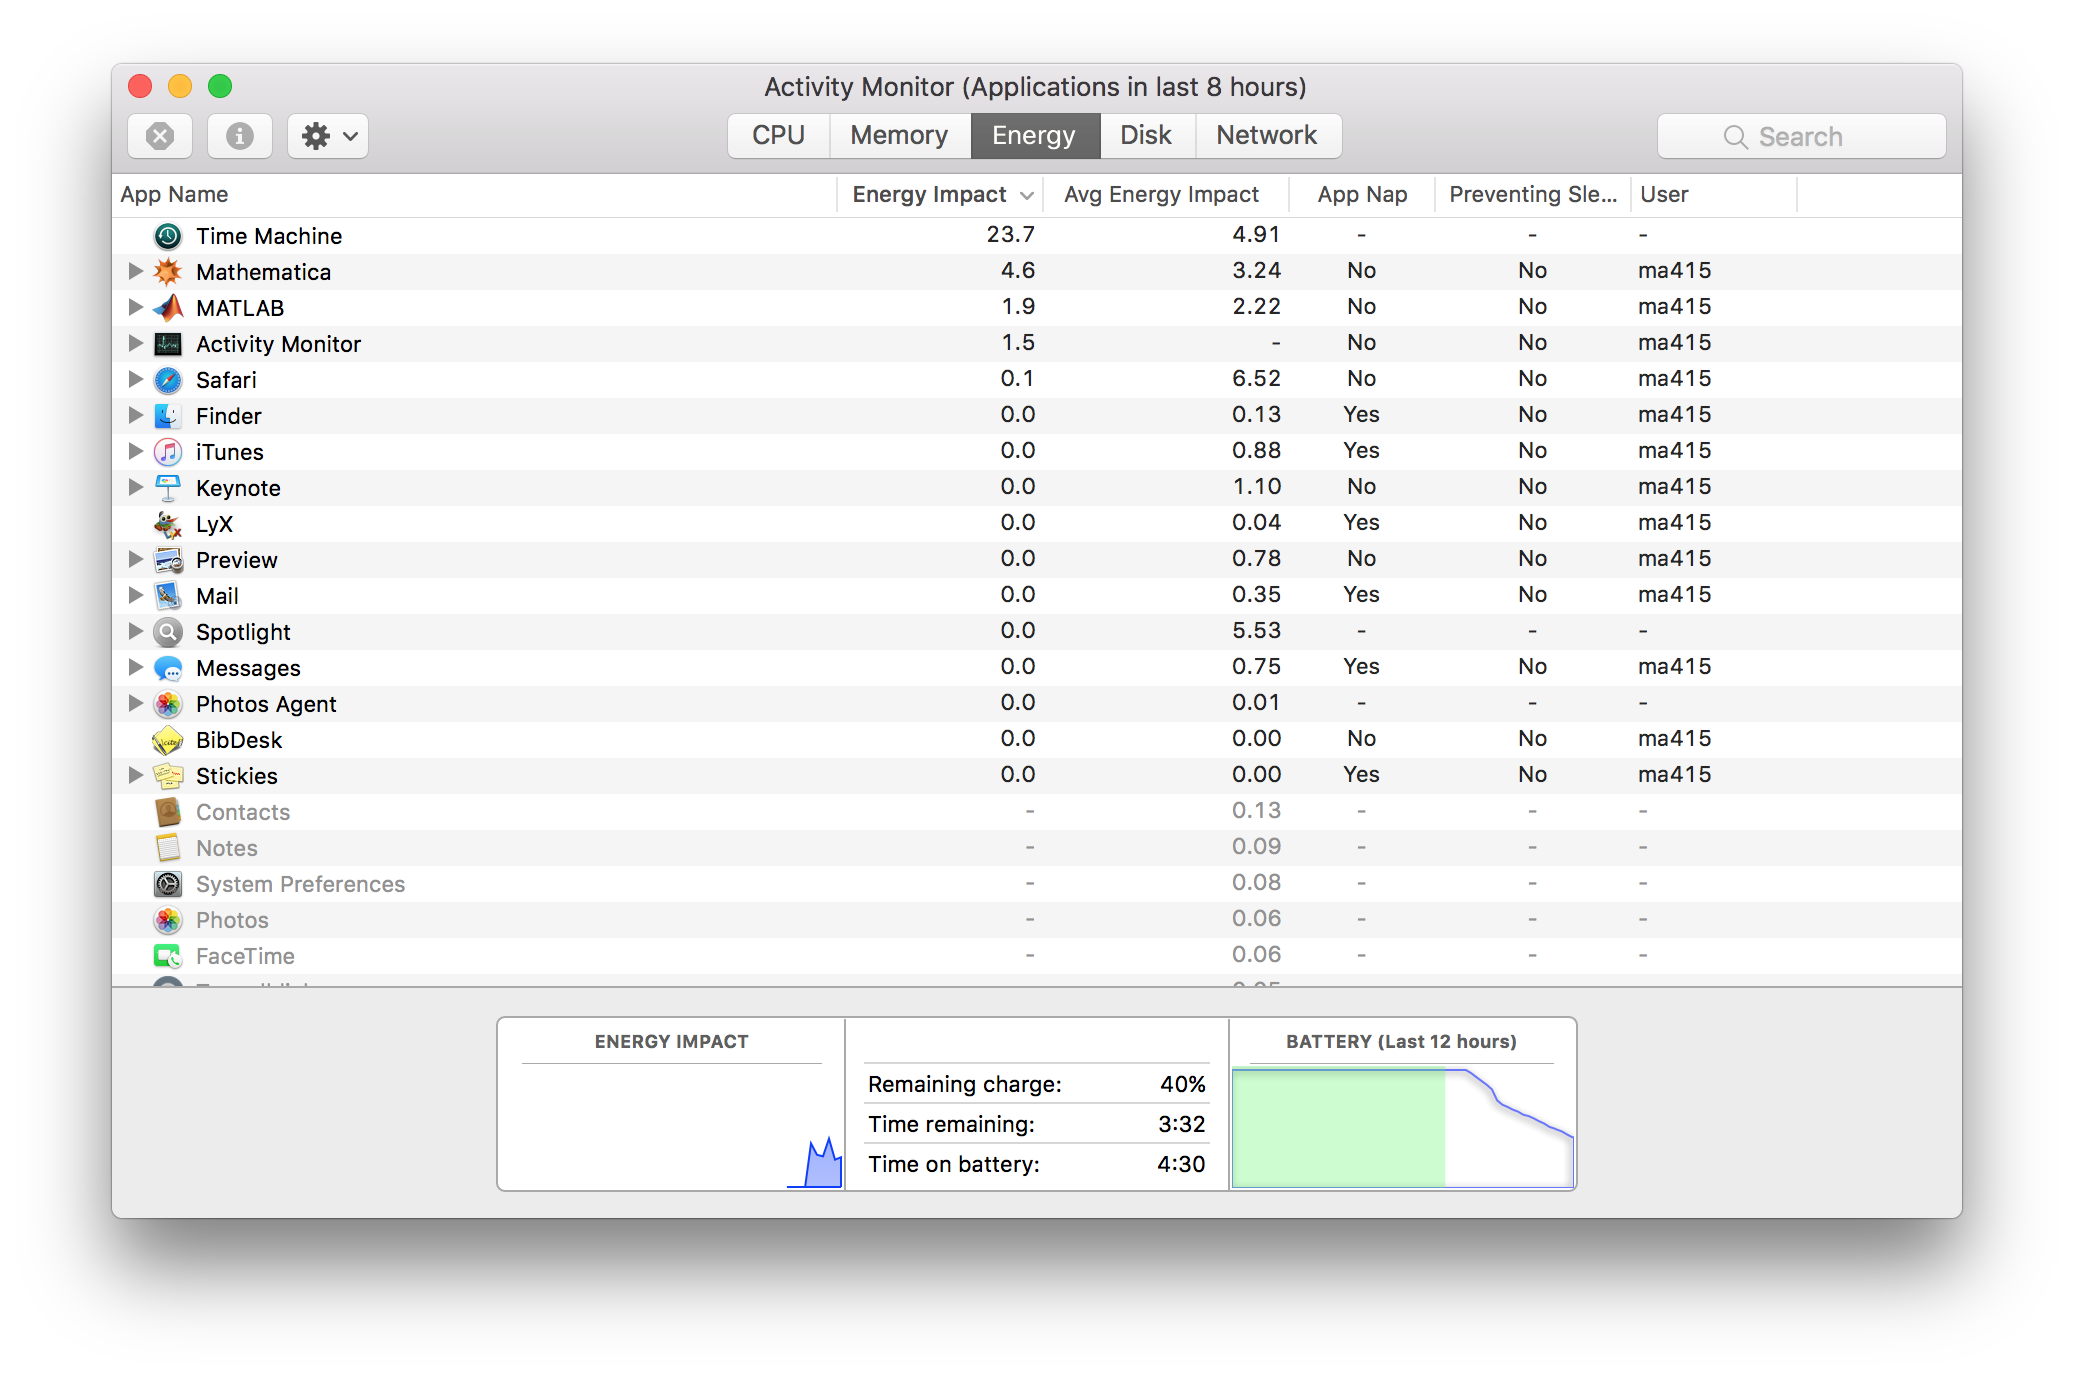Select the Mail app icon
Screen dimensions: 2074x1378
pos(168,596)
